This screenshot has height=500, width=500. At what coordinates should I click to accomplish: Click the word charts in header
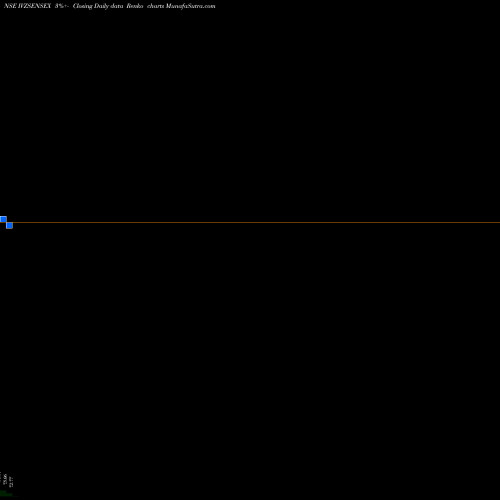point(155,6)
